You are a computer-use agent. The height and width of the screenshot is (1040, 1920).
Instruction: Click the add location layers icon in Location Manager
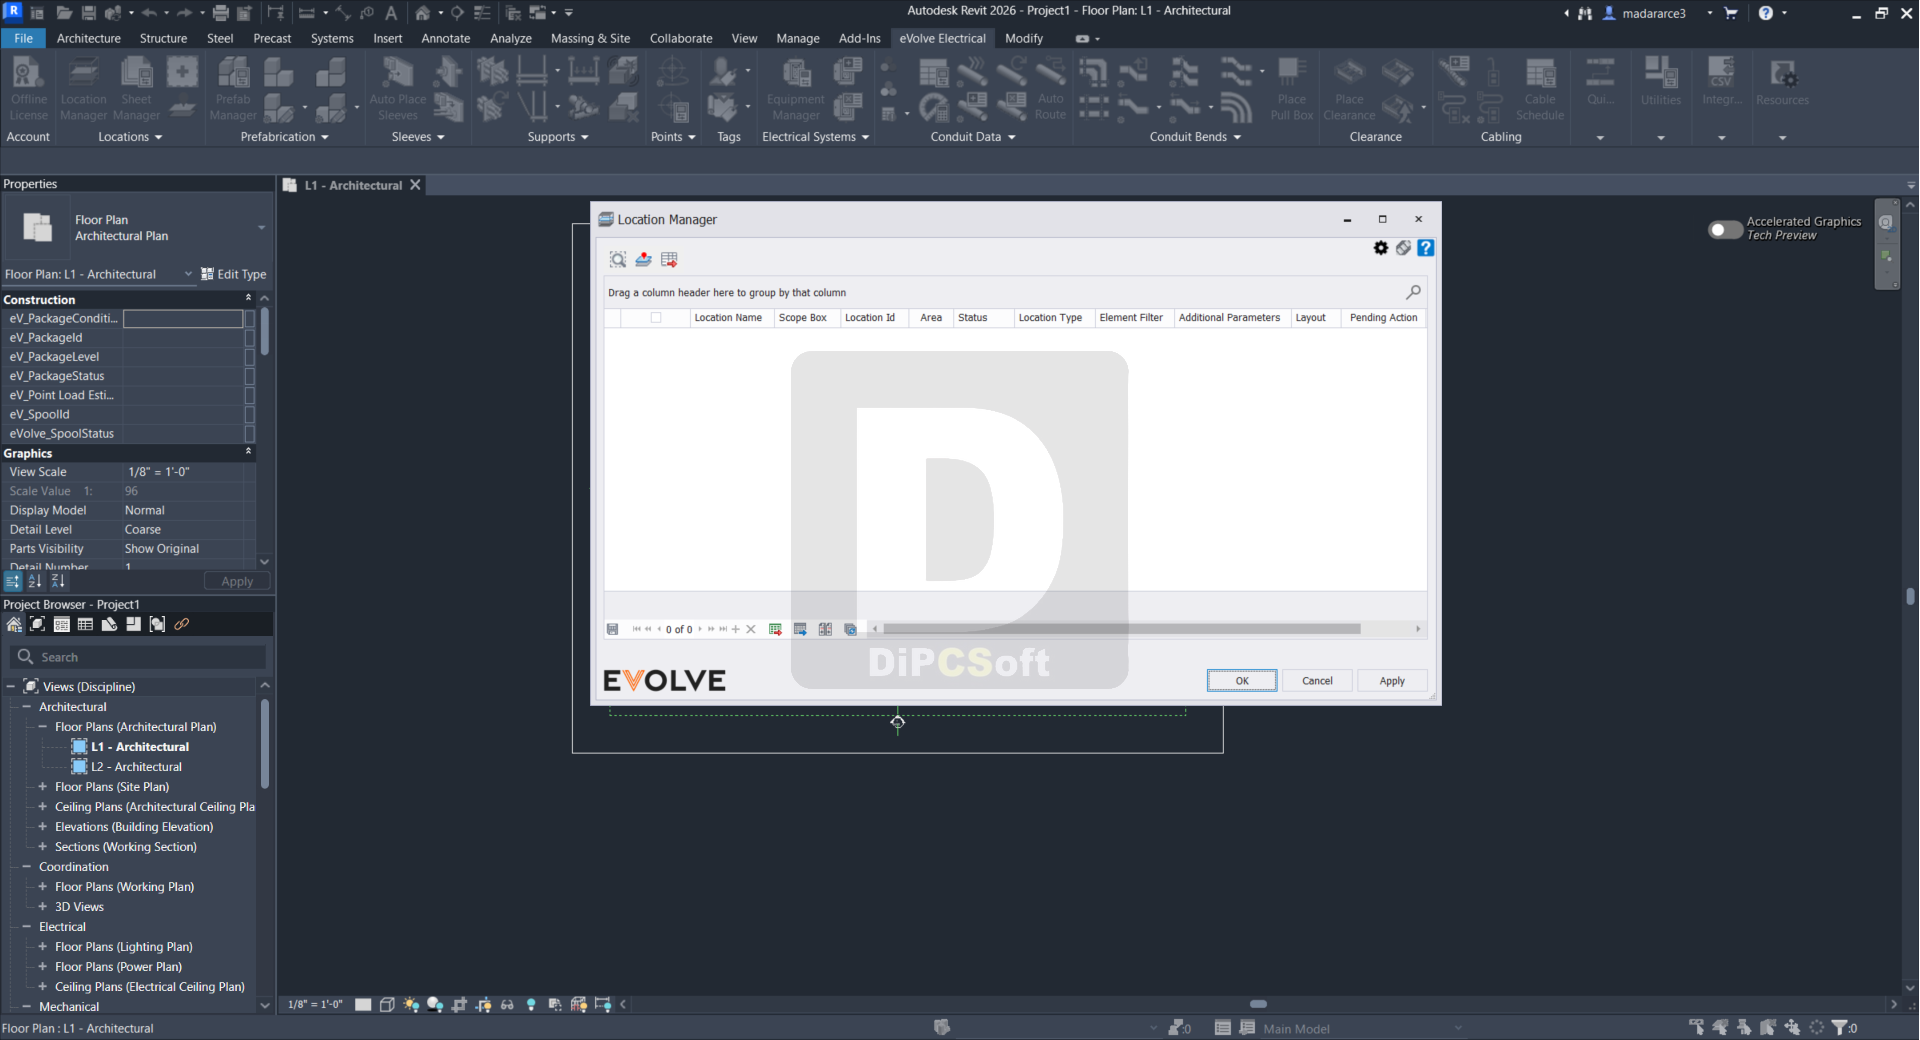[x=643, y=260]
